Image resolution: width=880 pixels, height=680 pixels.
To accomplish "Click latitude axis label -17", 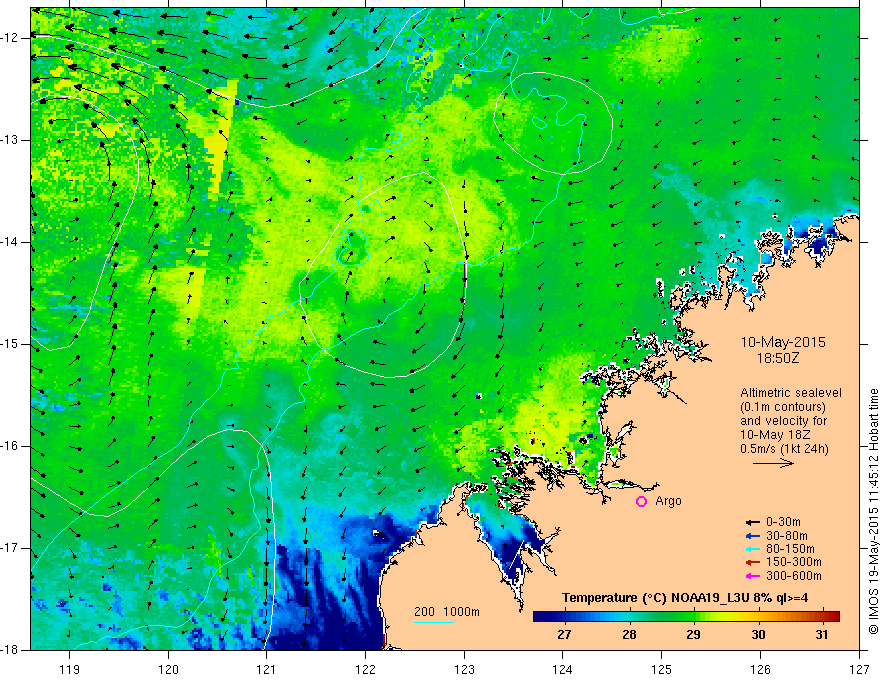I will tap(11, 548).
